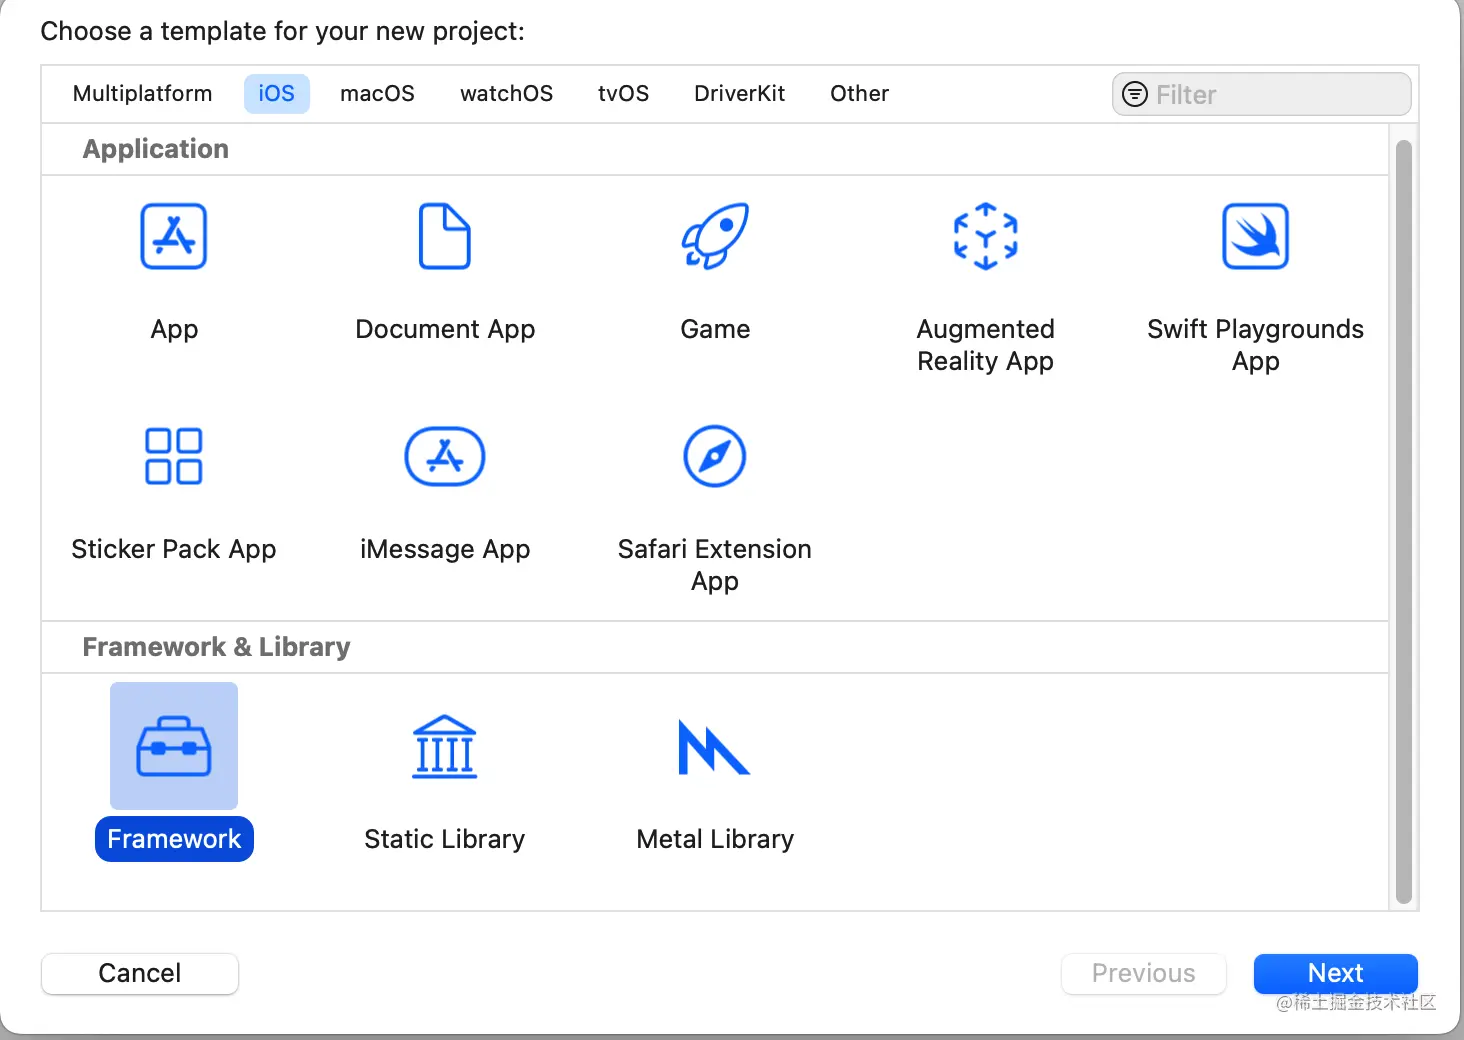Pick the Game rocket icon

(x=715, y=236)
